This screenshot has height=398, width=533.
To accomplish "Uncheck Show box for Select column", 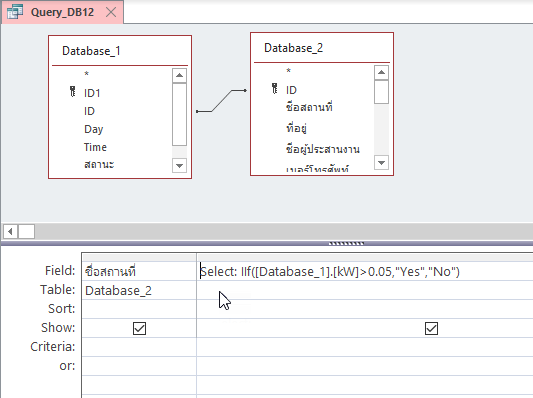I will coord(431,328).
